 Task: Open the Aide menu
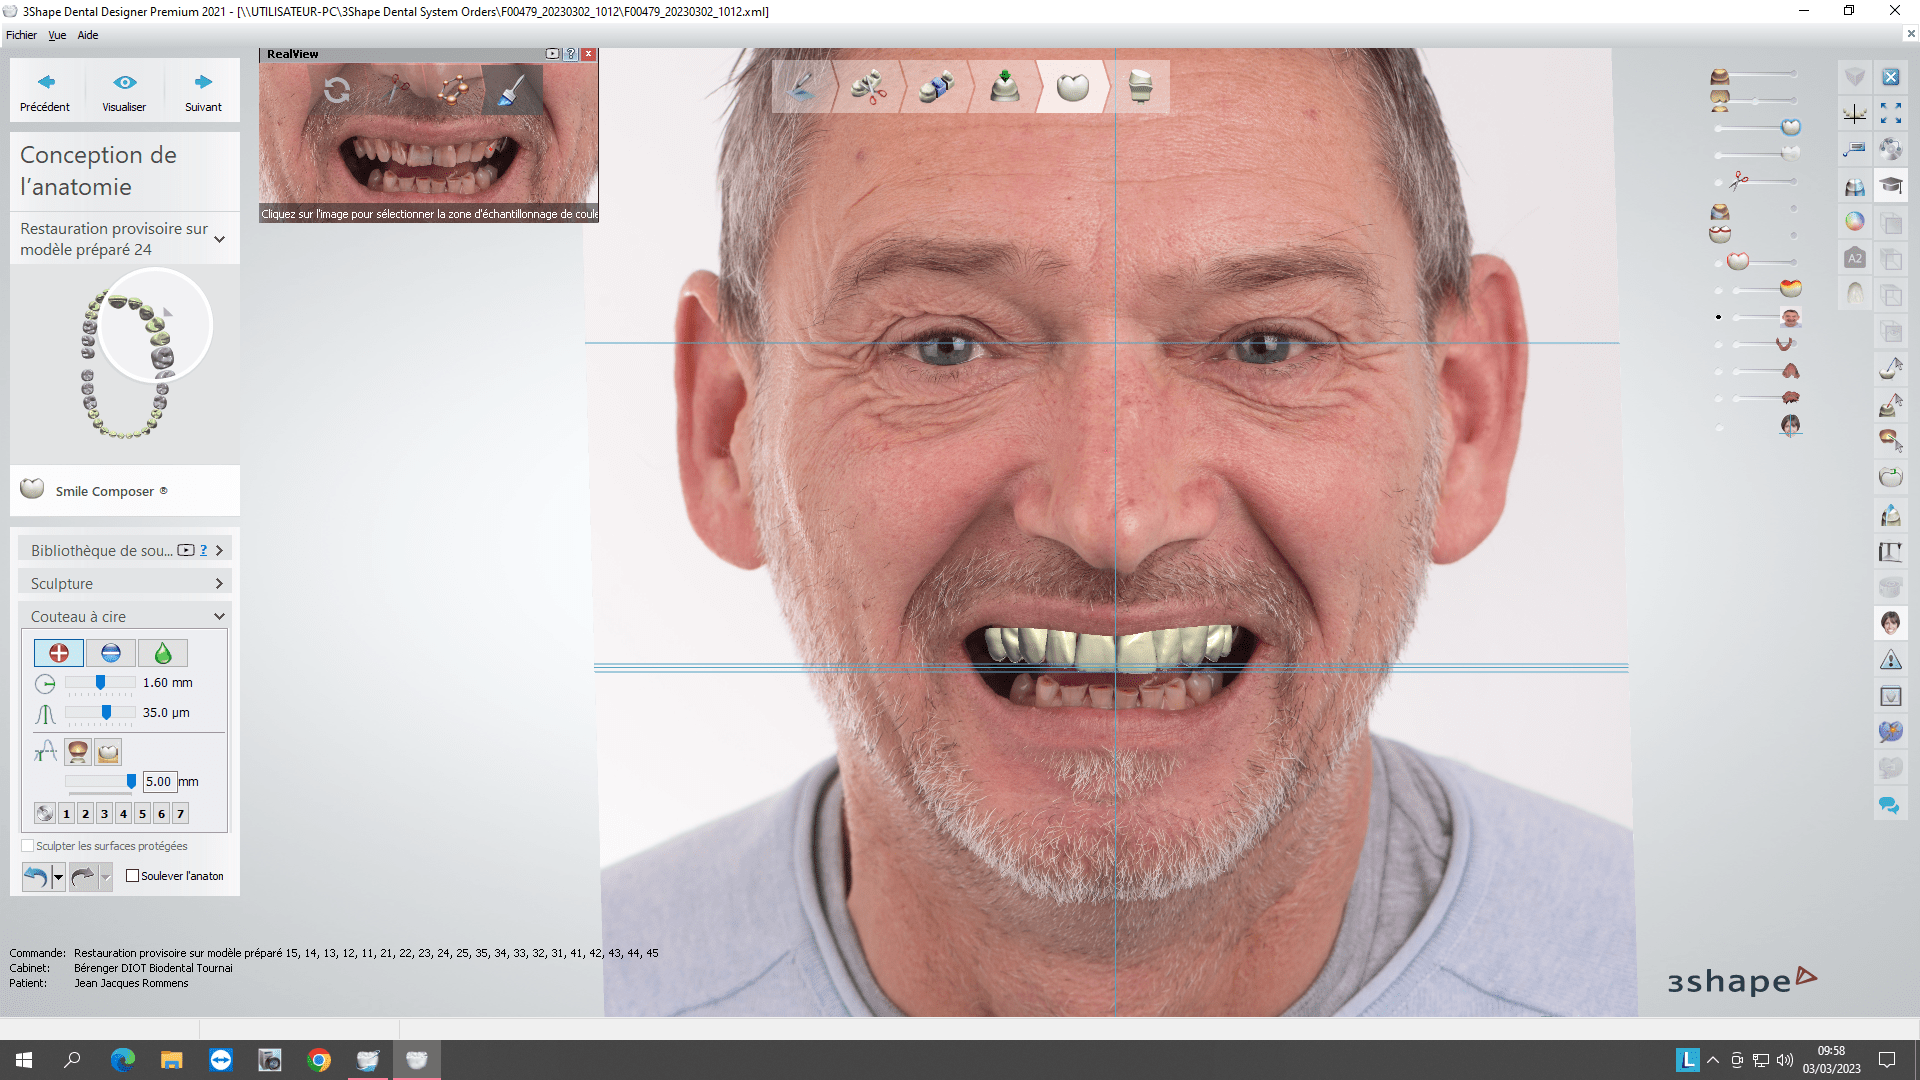88,35
